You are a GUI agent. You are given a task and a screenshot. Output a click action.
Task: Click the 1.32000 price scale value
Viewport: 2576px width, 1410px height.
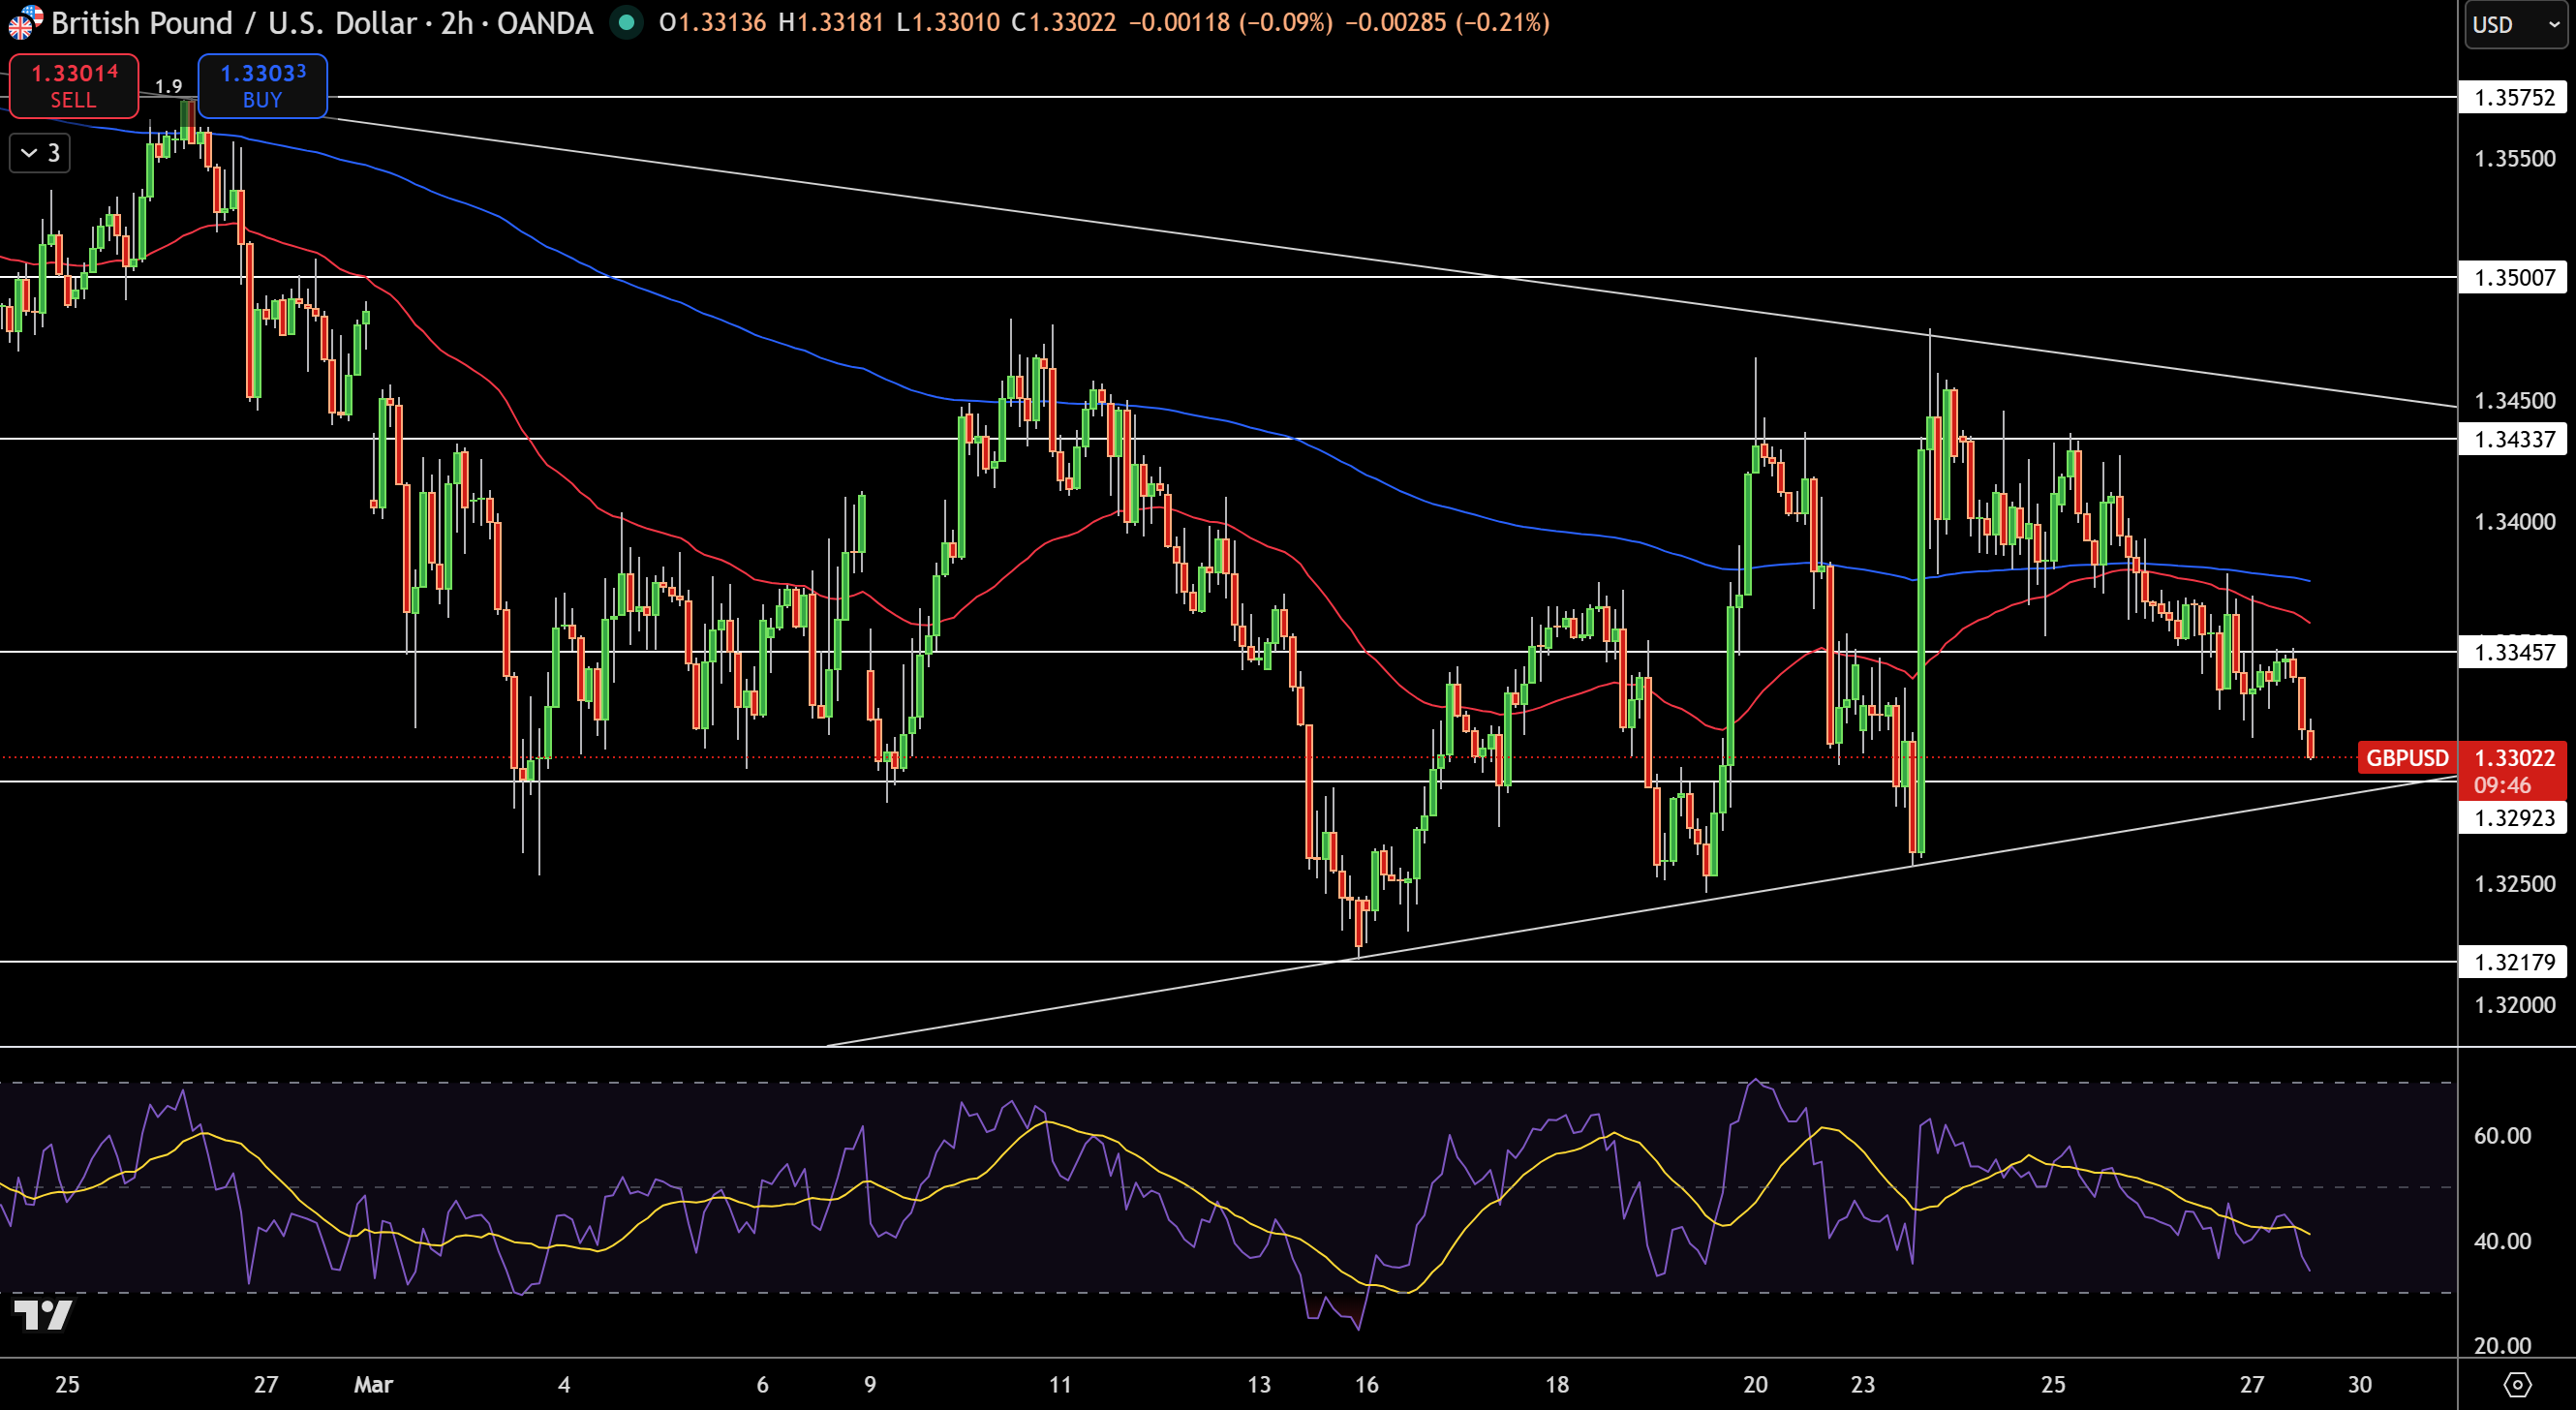point(2514,1005)
